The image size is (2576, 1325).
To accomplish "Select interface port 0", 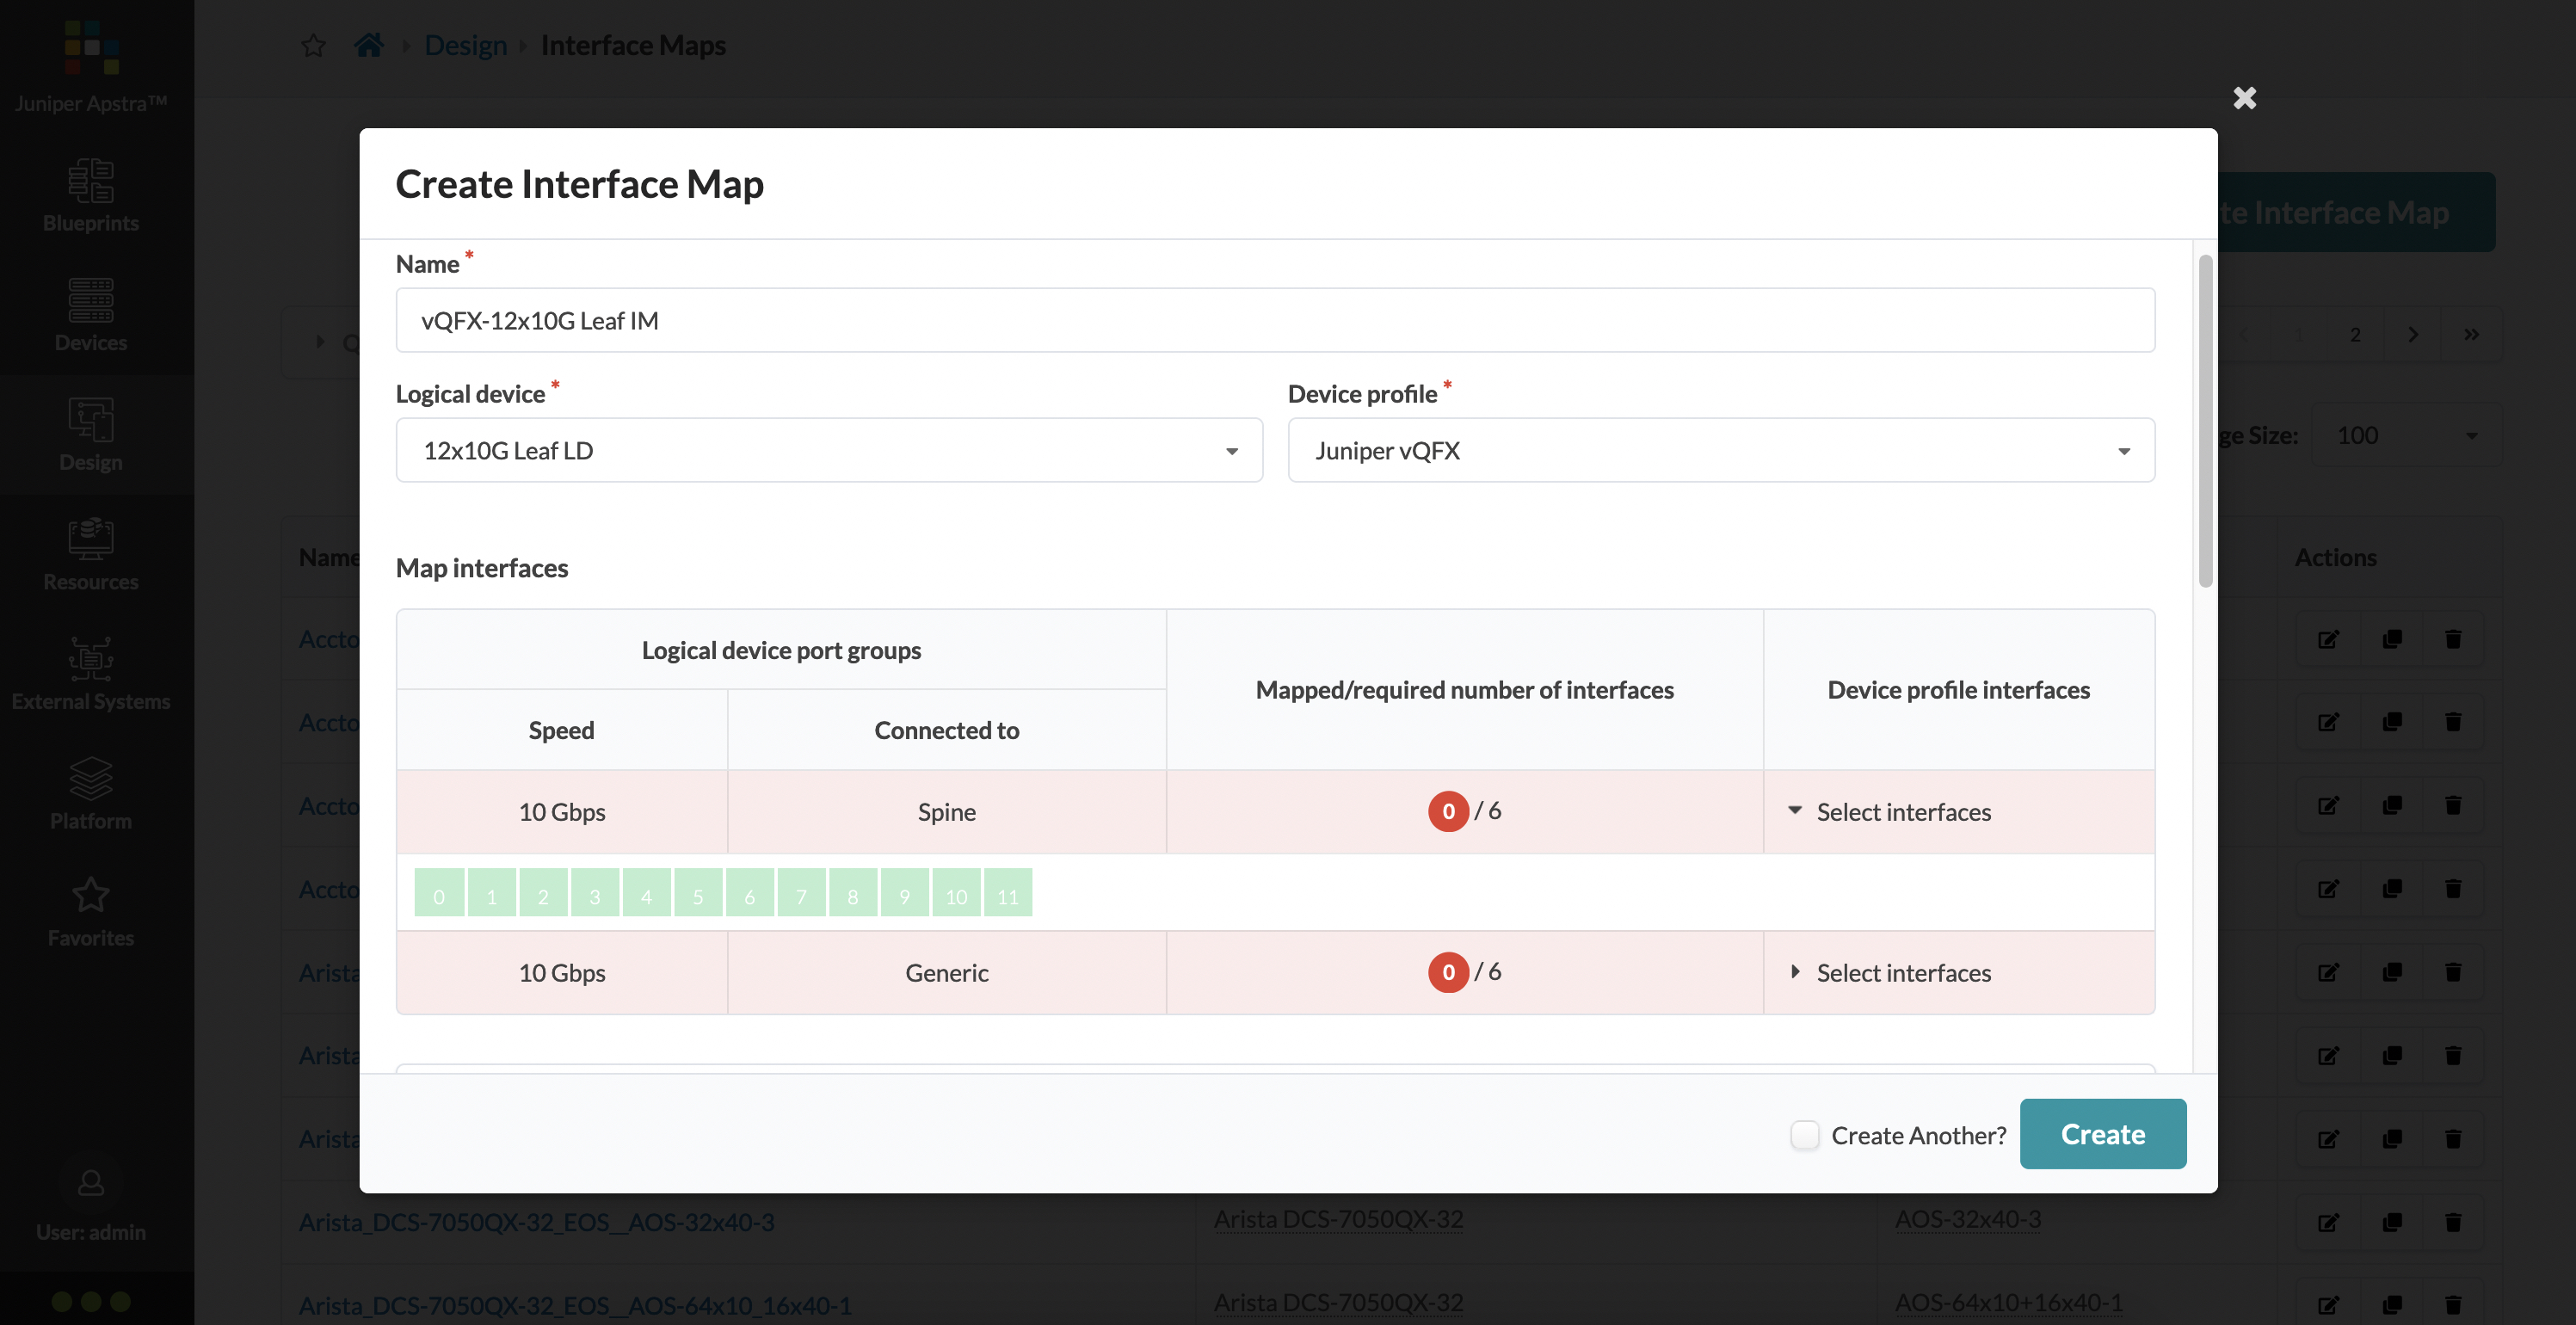I will point(439,893).
